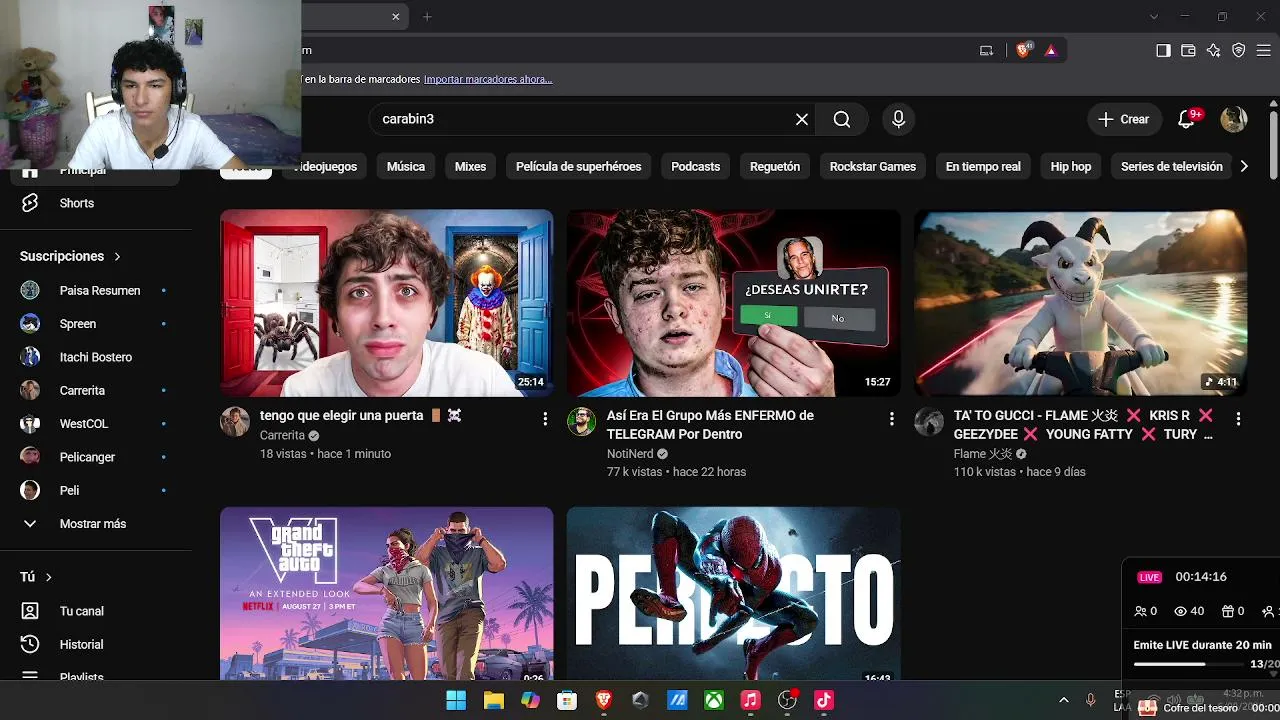Open File Explorer from the taskbar

(x=493, y=700)
